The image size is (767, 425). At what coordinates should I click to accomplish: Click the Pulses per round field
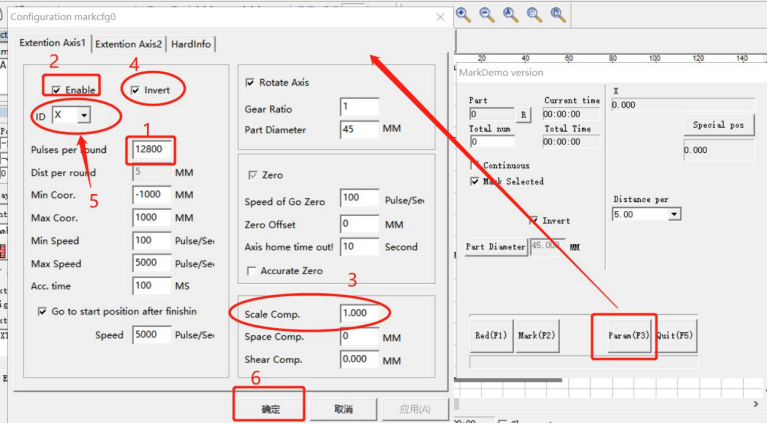153,149
